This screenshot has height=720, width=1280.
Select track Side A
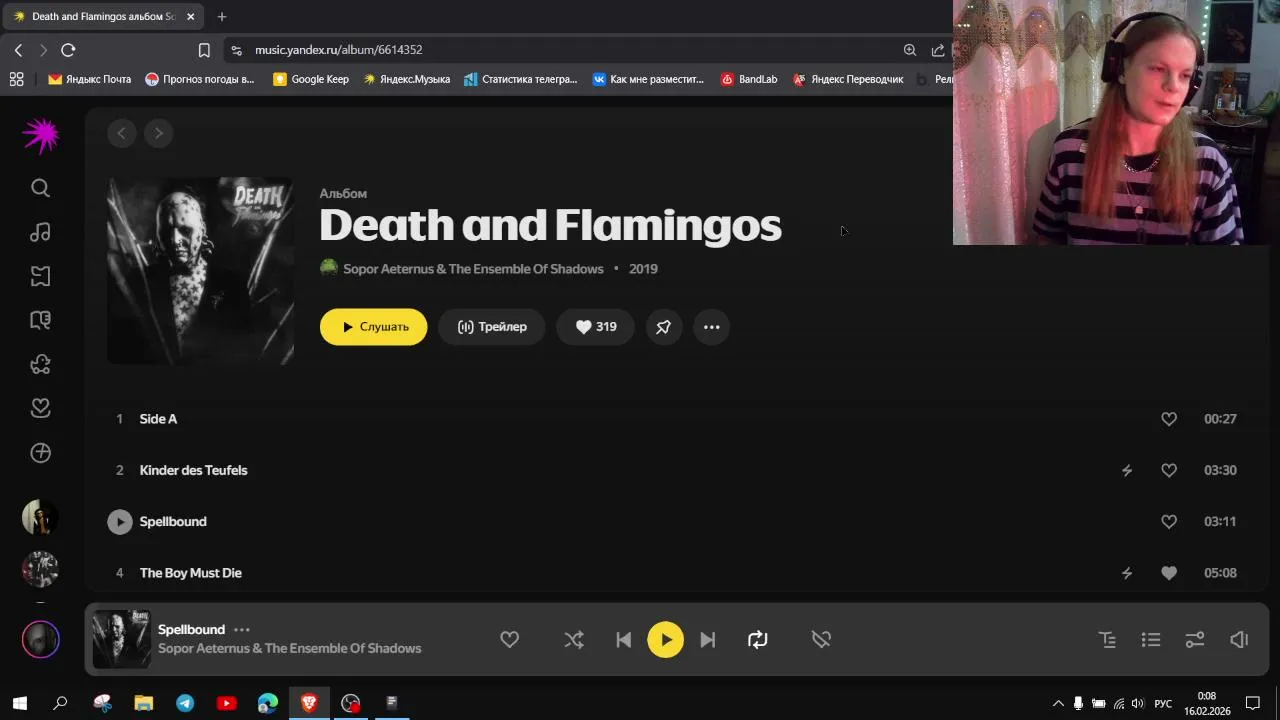(158, 419)
